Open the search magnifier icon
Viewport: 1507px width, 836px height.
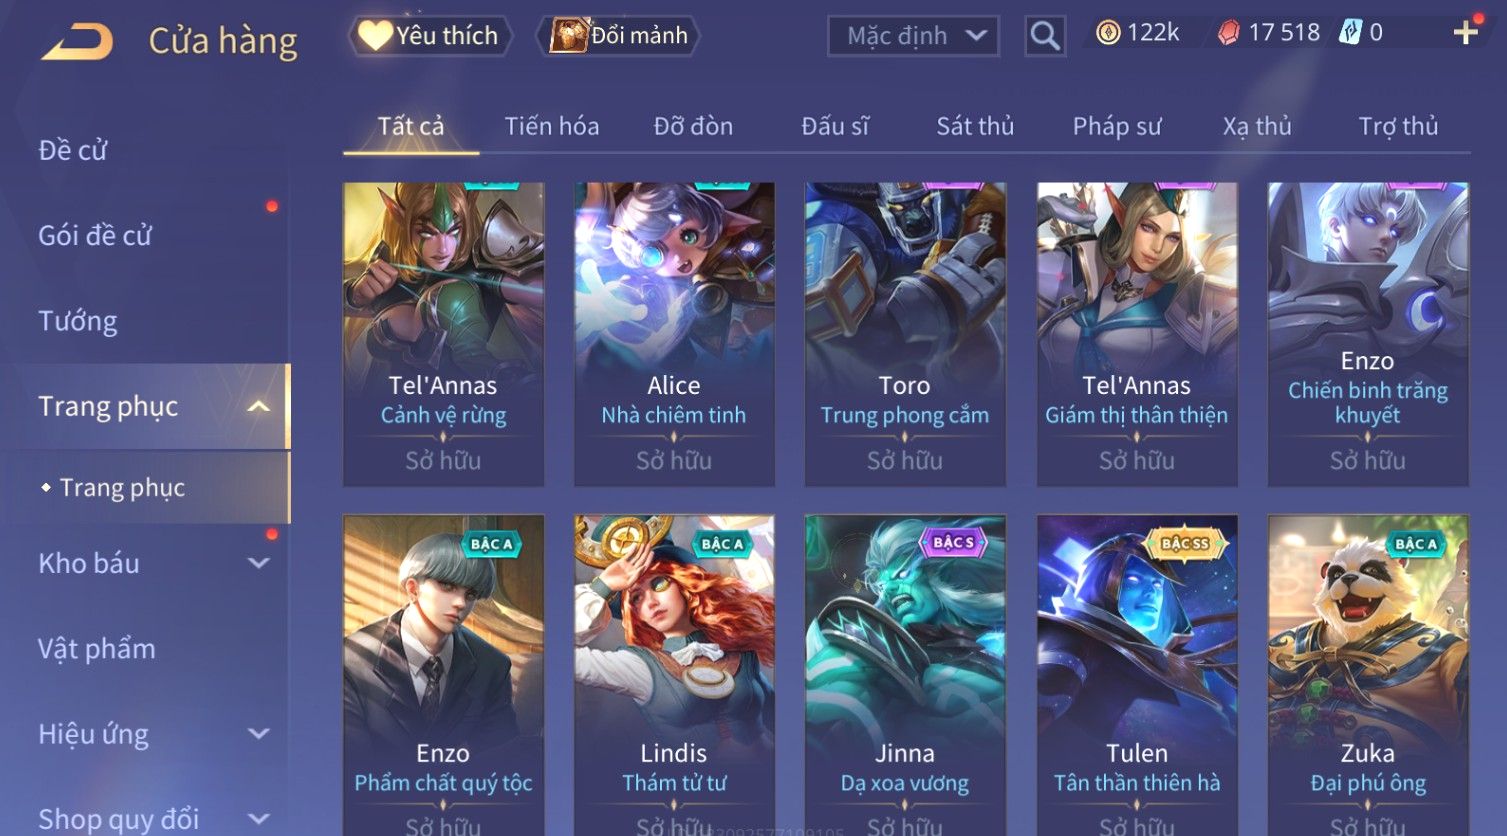[x=1045, y=36]
